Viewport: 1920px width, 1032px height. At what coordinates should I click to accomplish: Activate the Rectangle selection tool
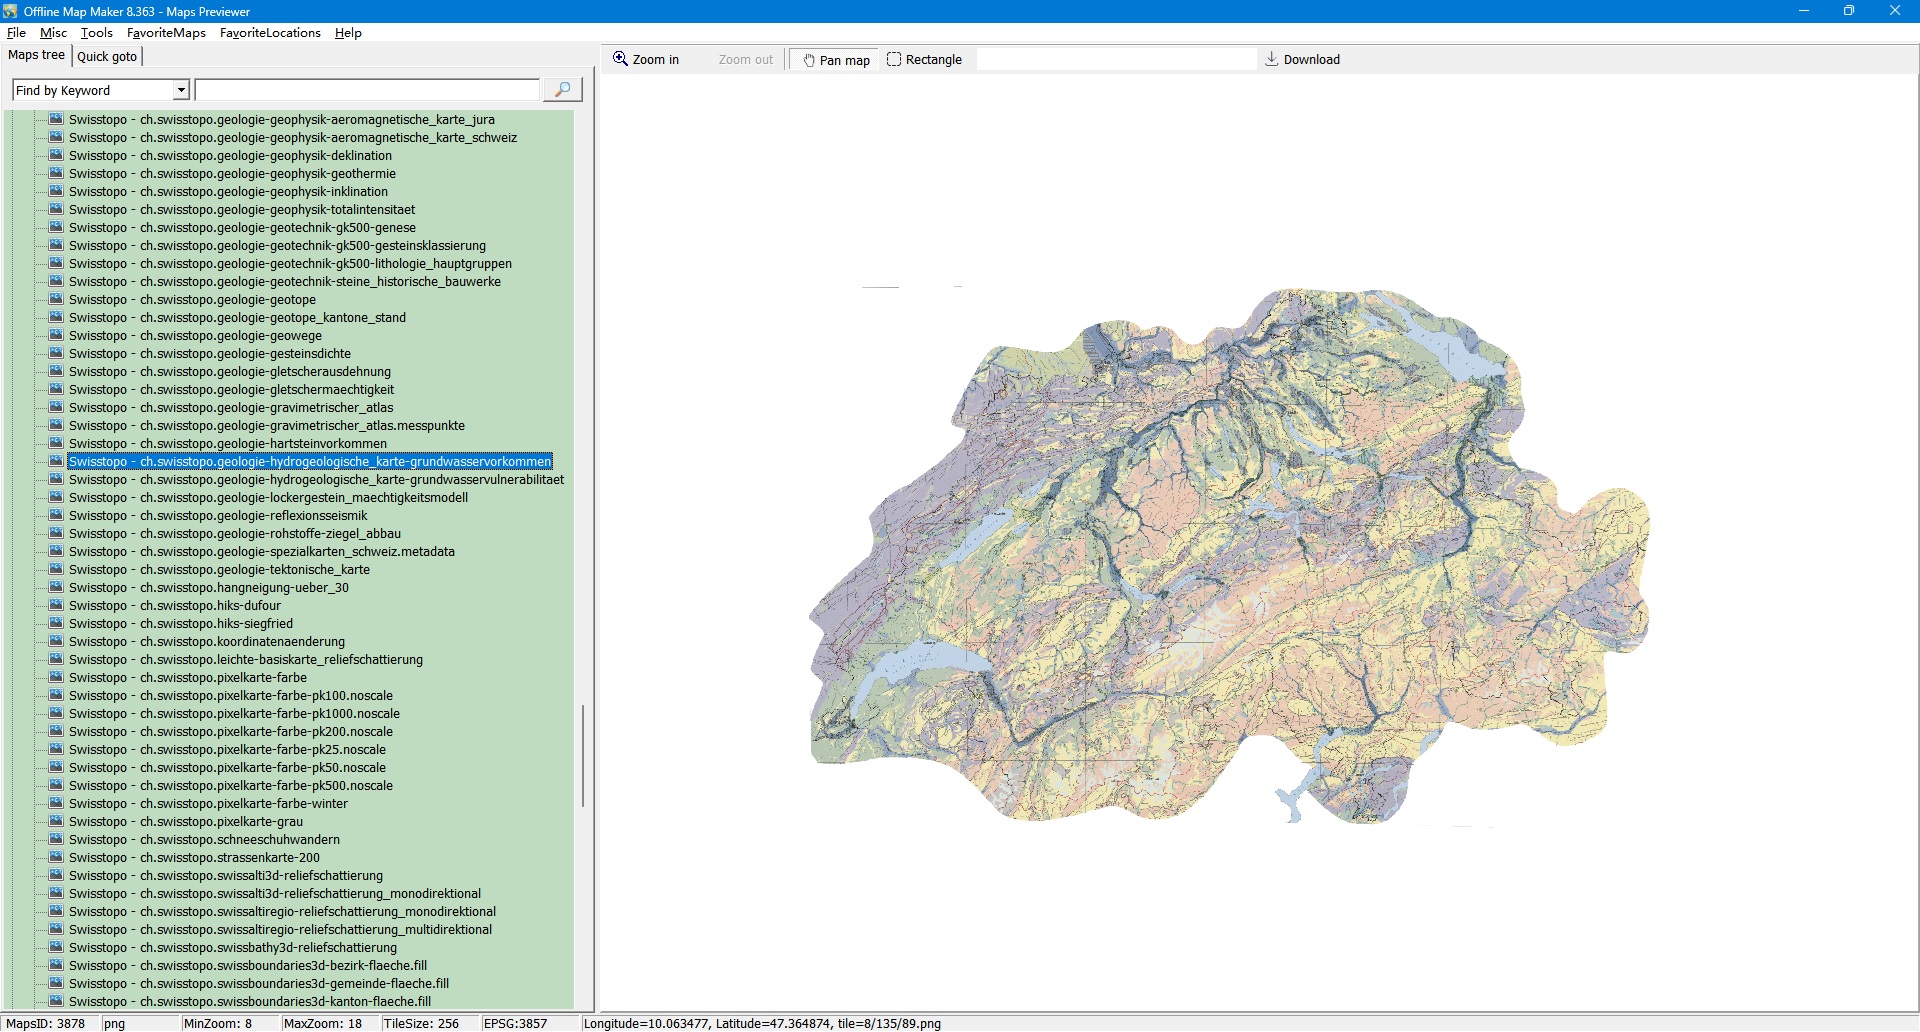pyautogui.click(x=924, y=60)
